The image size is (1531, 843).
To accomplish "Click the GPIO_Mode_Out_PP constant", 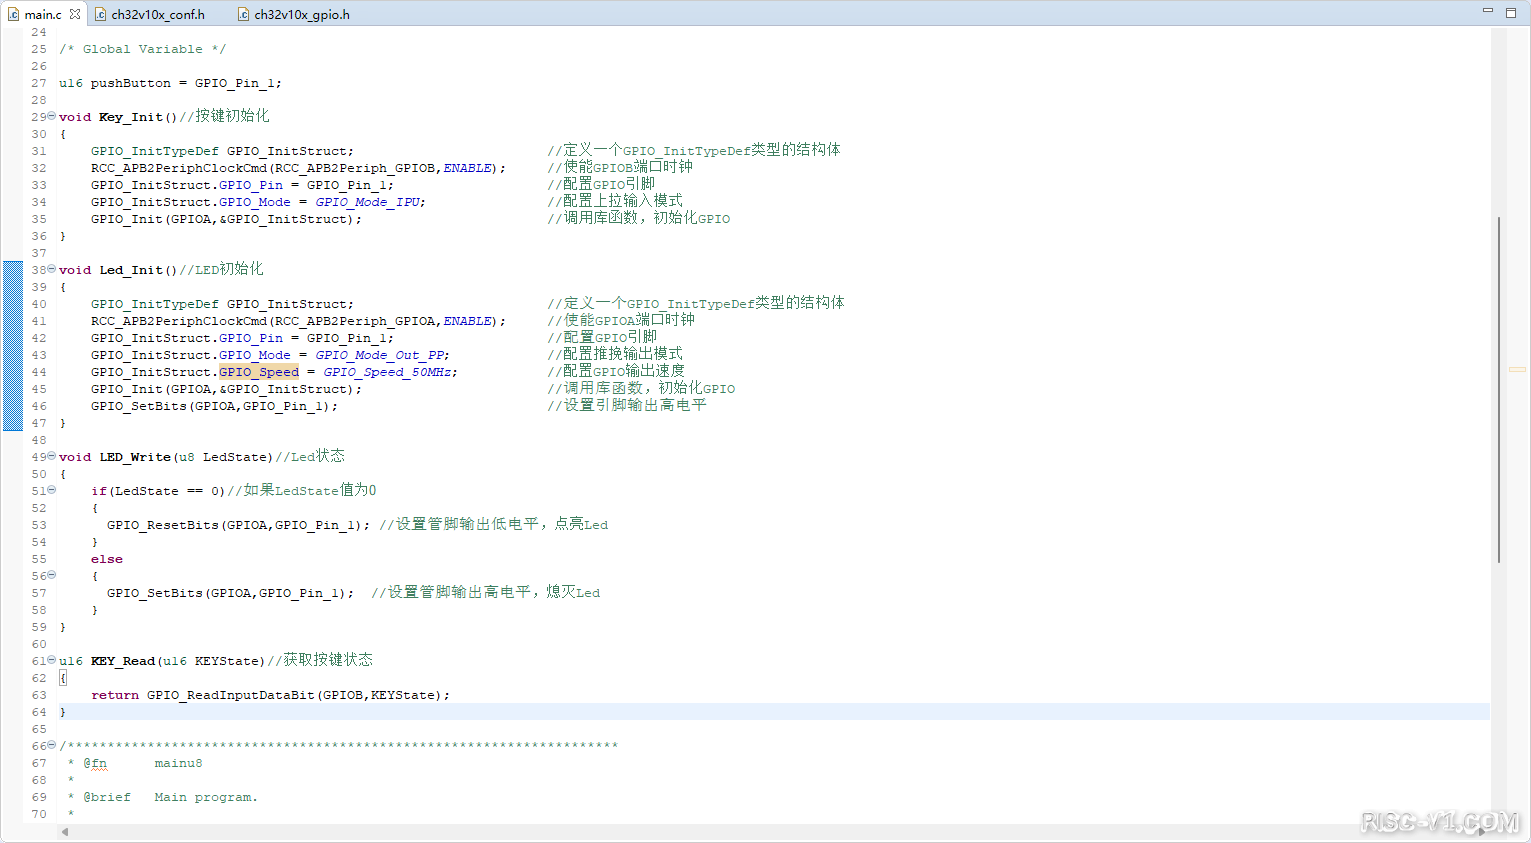I will pos(380,355).
